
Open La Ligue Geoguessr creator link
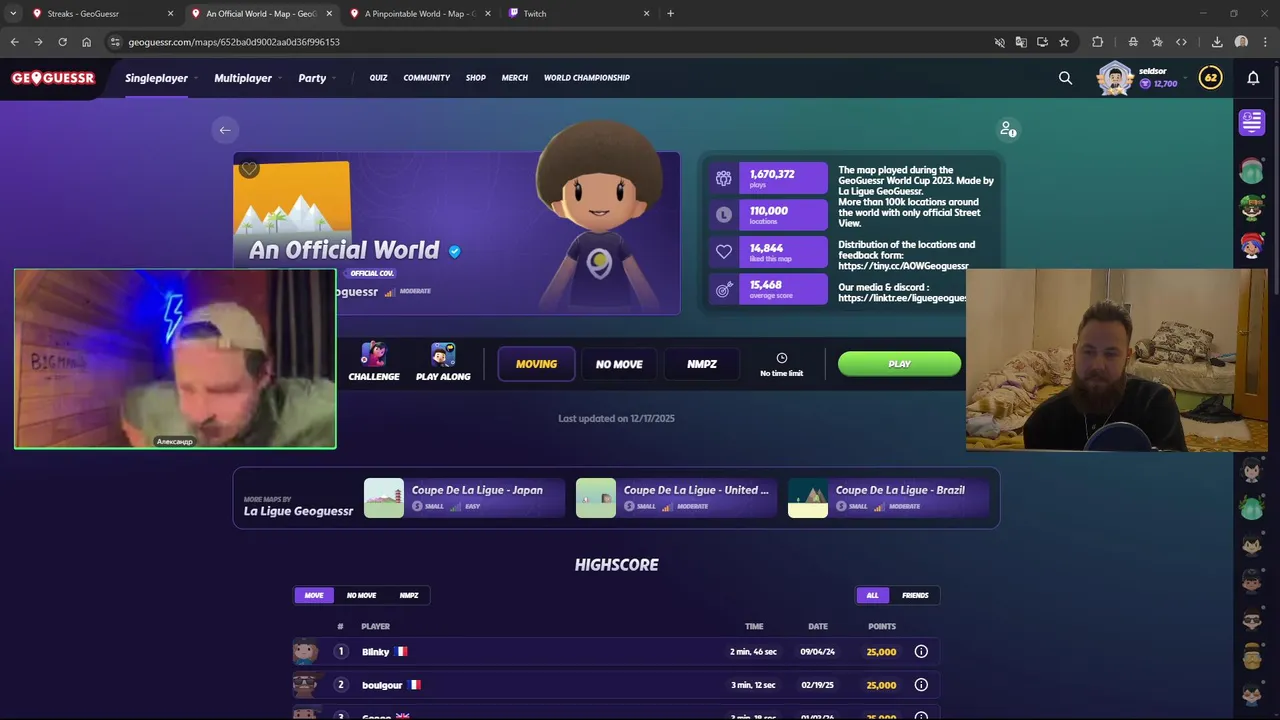[299, 511]
